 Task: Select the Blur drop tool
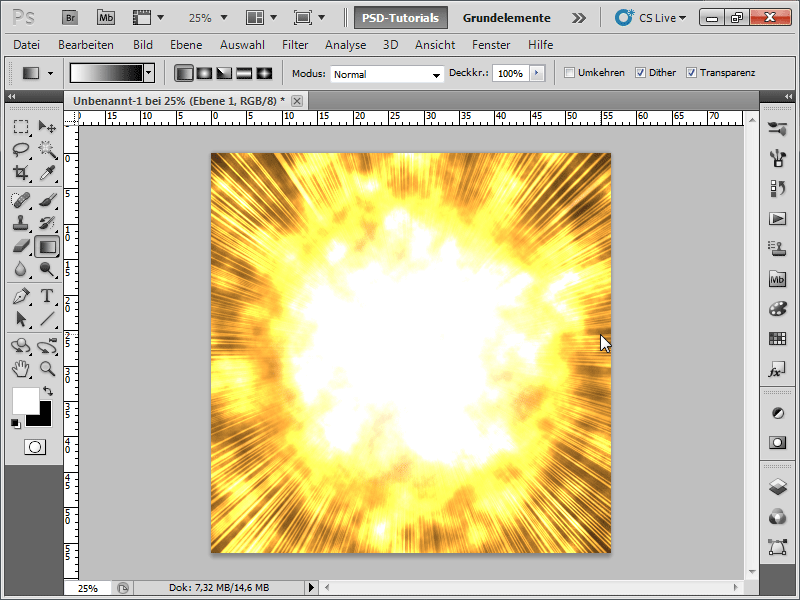(x=21, y=269)
